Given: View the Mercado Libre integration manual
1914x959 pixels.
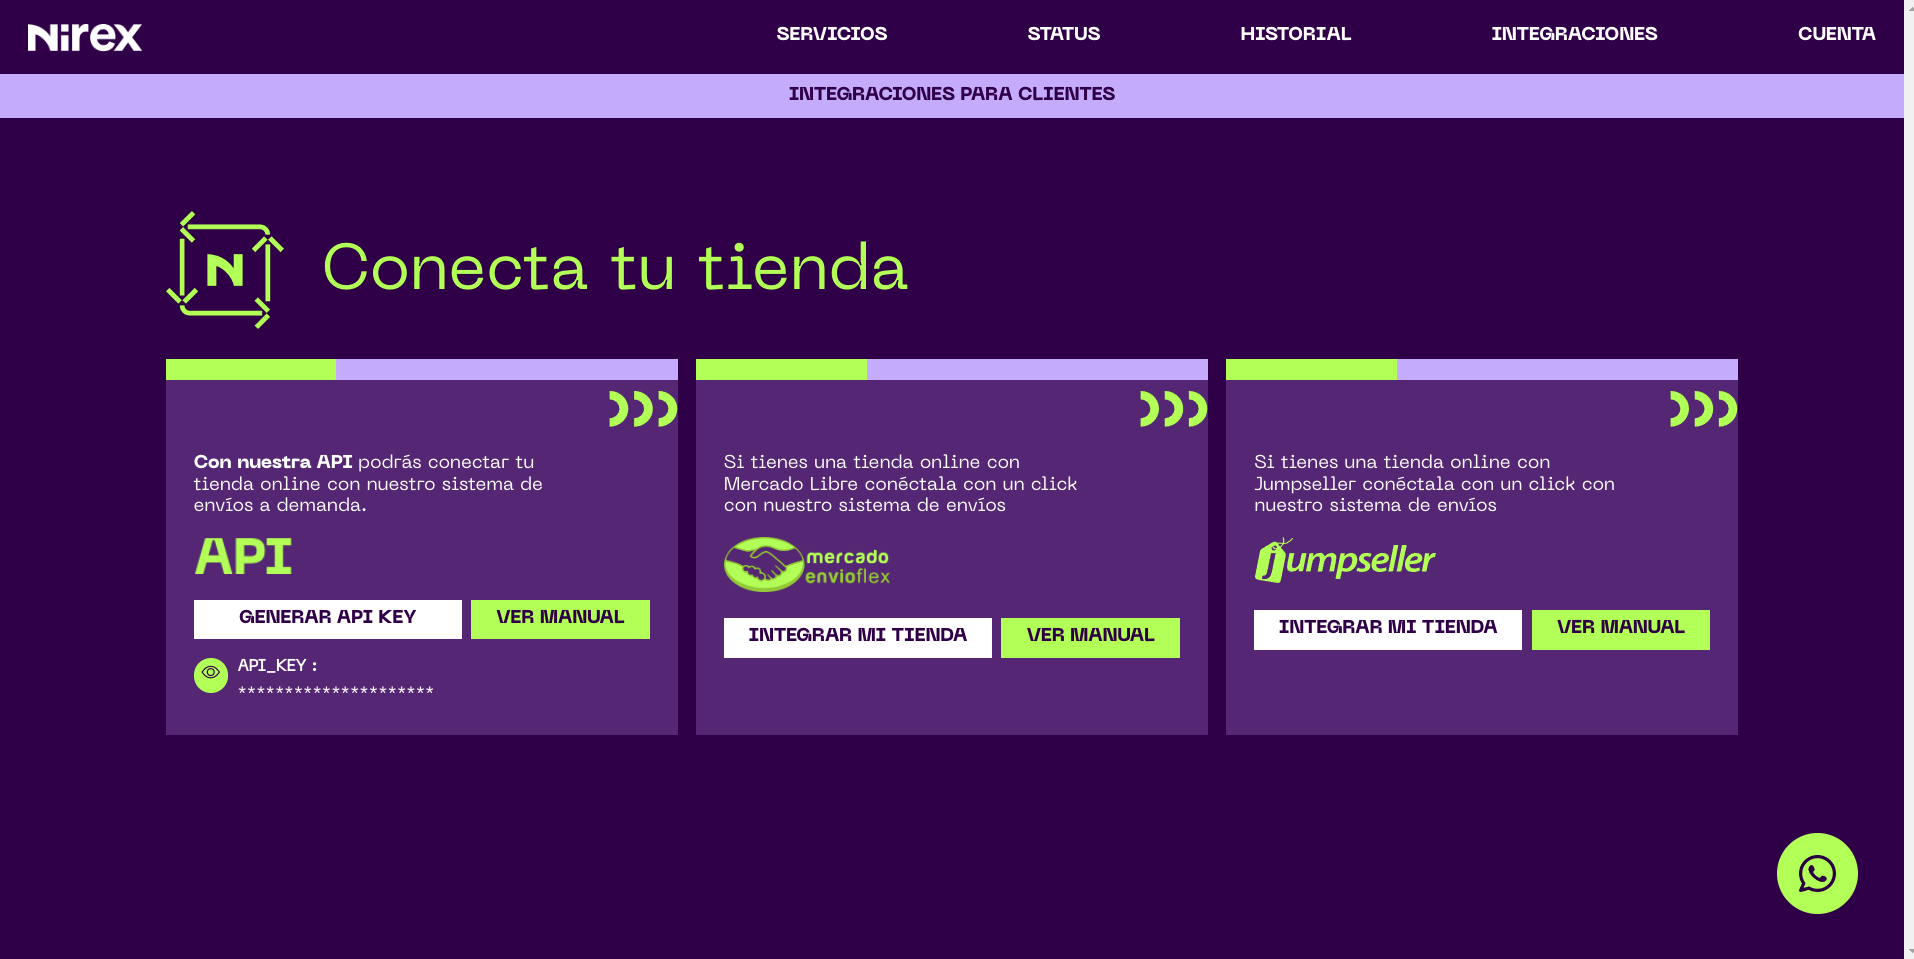Looking at the screenshot, I should click(1090, 637).
